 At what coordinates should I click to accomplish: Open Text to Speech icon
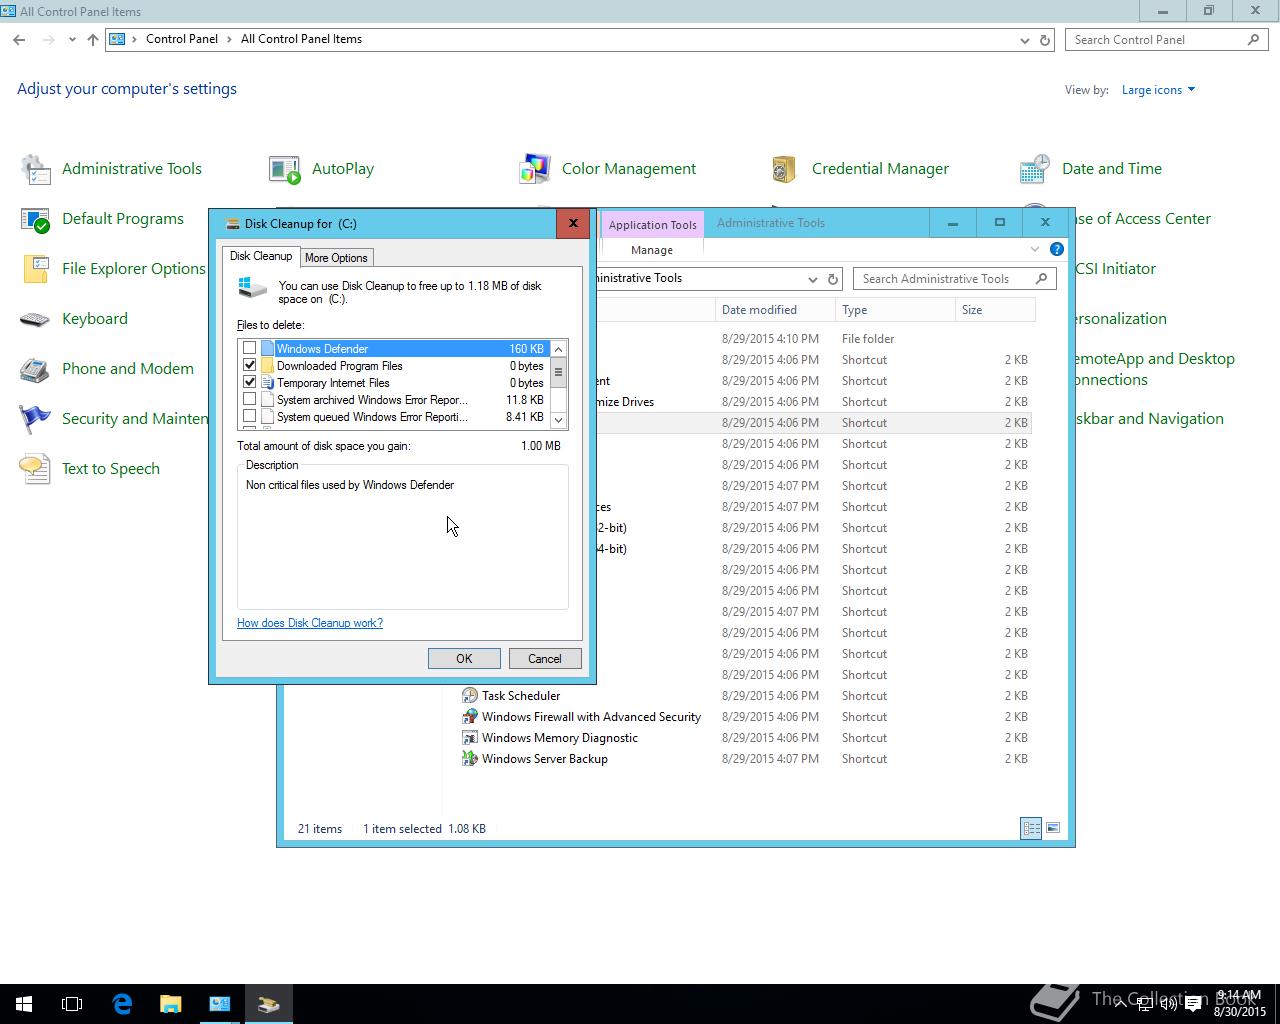[36, 469]
